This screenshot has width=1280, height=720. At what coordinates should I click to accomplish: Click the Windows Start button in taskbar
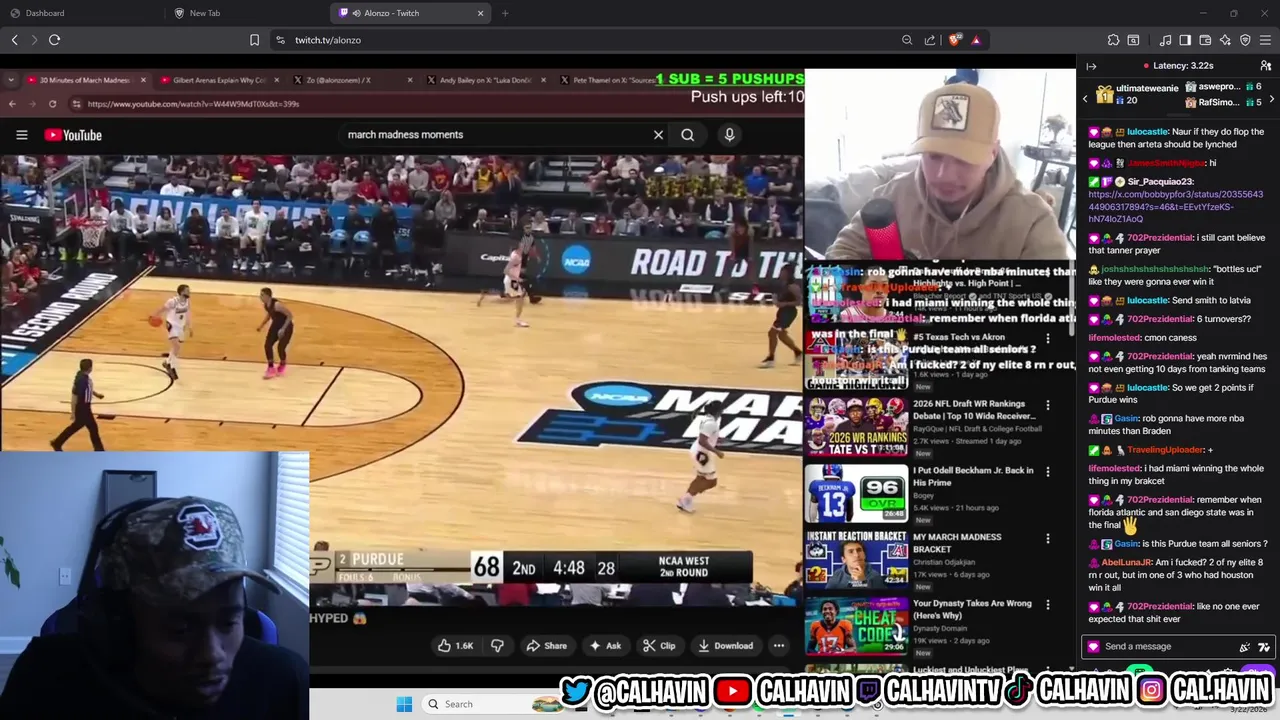pos(404,704)
